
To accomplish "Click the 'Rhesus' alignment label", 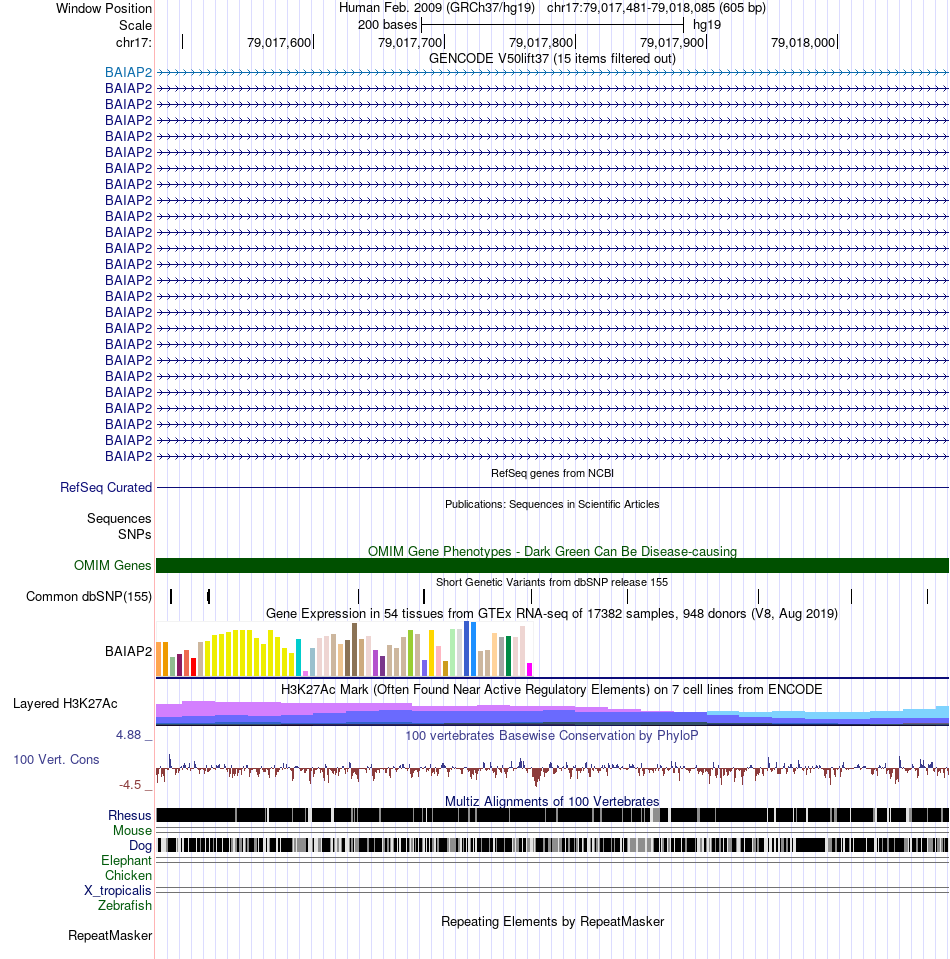I will [130, 816].
